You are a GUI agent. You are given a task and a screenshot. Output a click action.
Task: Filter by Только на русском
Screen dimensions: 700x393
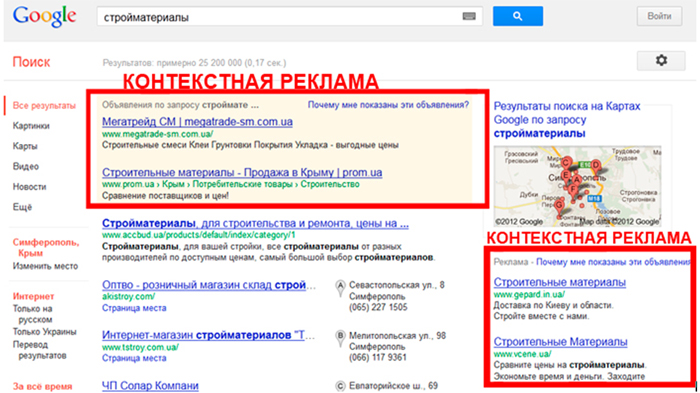(33, 314)
